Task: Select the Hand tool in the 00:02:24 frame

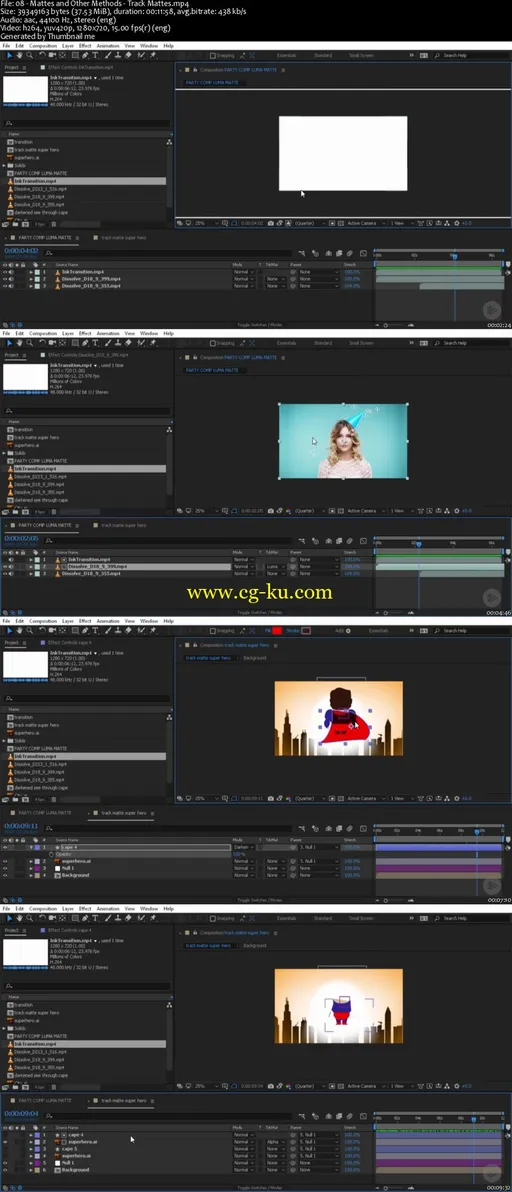Action: pos(19,55)
